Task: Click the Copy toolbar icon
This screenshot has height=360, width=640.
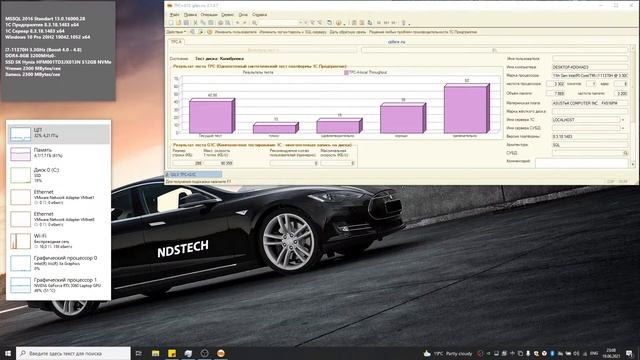Action: pos(203,23)
